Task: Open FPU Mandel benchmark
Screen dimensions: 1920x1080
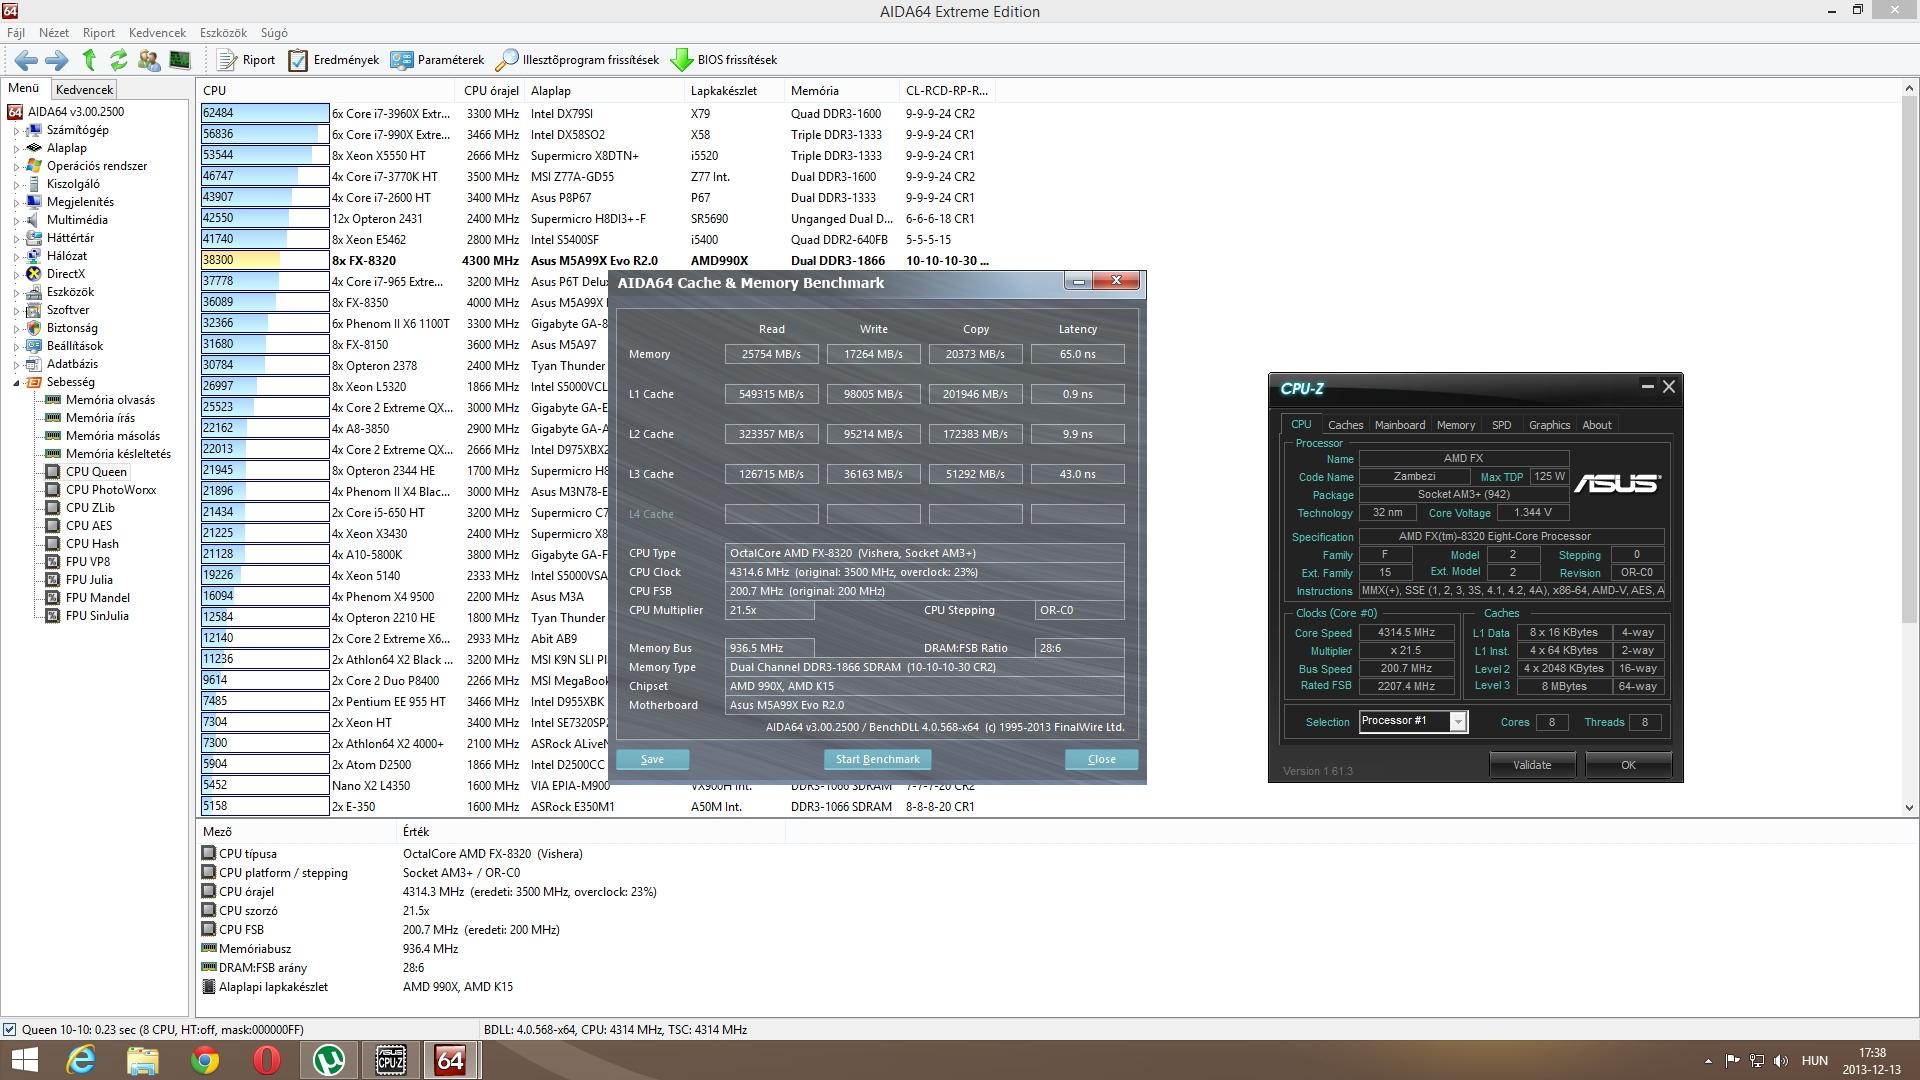Action: (98, 598)
